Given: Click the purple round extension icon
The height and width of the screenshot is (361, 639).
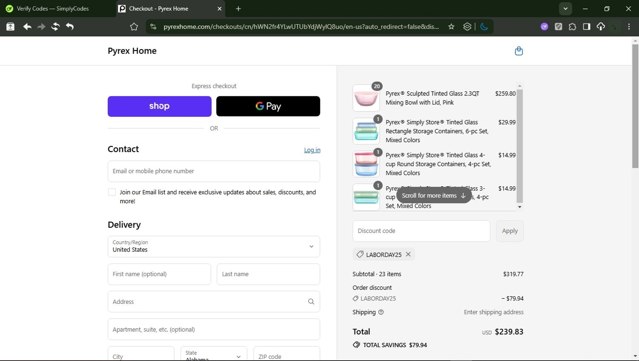Looking at the screenshot, I should (544, 26).
